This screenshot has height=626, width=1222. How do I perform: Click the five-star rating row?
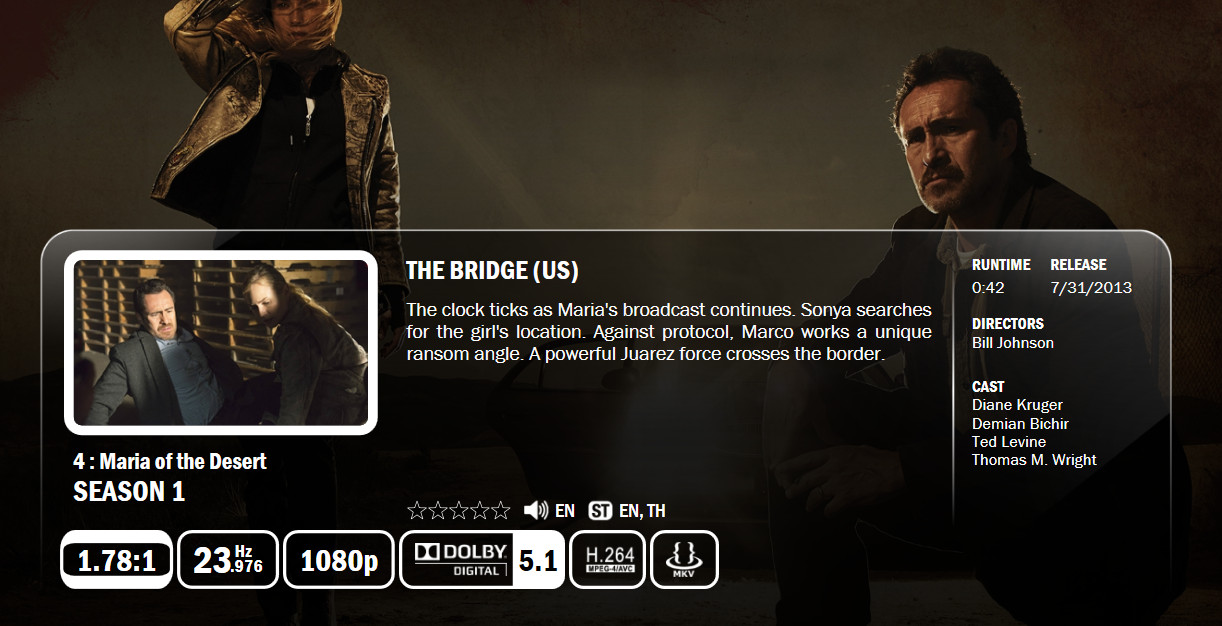click(x=459, y=511)
